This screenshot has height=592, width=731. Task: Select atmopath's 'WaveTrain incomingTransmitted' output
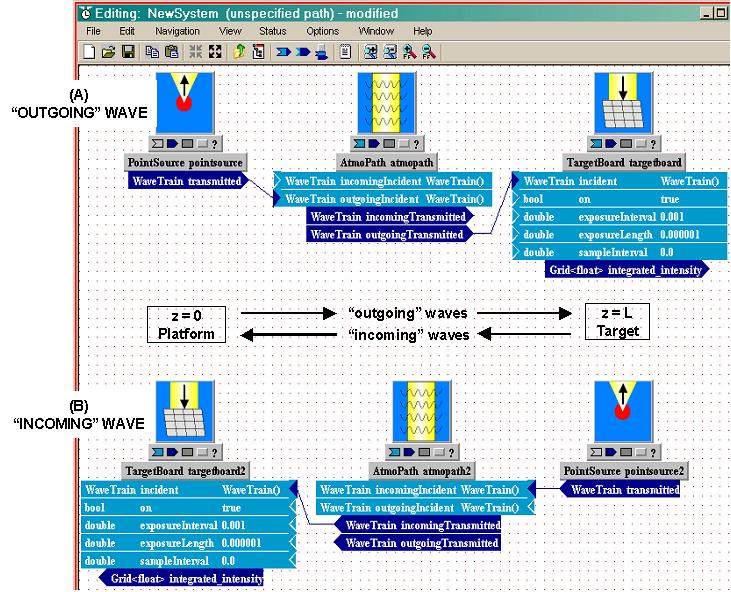point(390,217)
